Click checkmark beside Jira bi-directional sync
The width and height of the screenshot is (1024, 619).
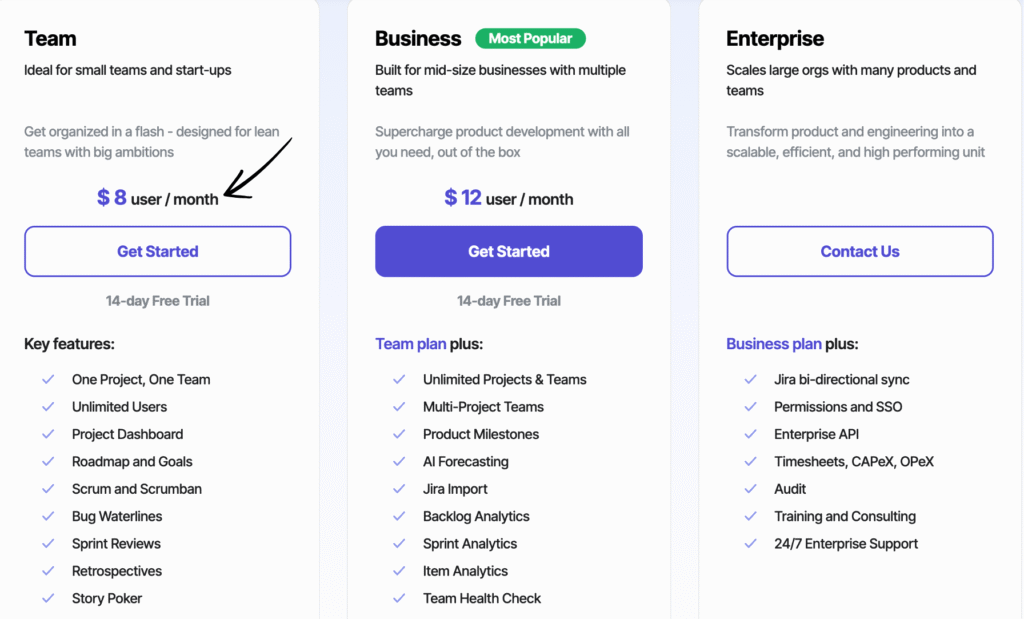click(750, 380)
